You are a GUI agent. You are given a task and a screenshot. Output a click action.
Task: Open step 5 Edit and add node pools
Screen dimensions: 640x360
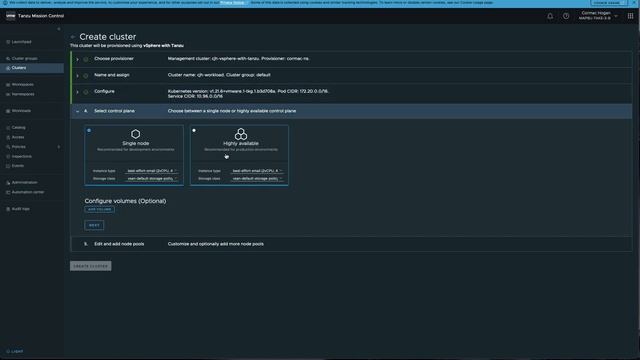(x=351, y=244)
